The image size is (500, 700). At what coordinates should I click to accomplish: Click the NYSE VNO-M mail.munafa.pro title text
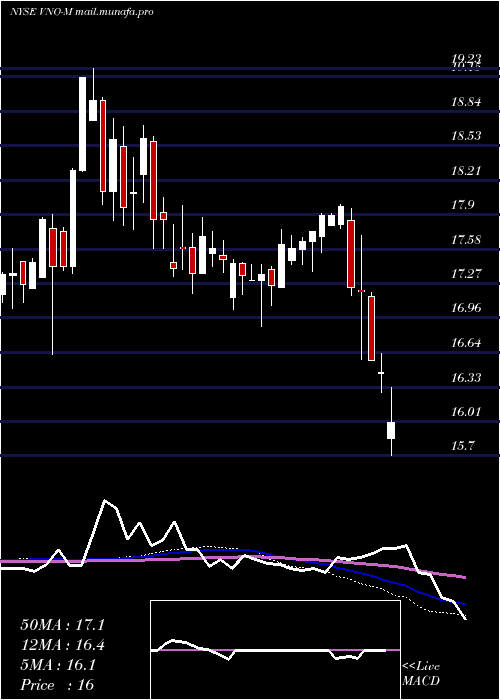click(82, 12)
